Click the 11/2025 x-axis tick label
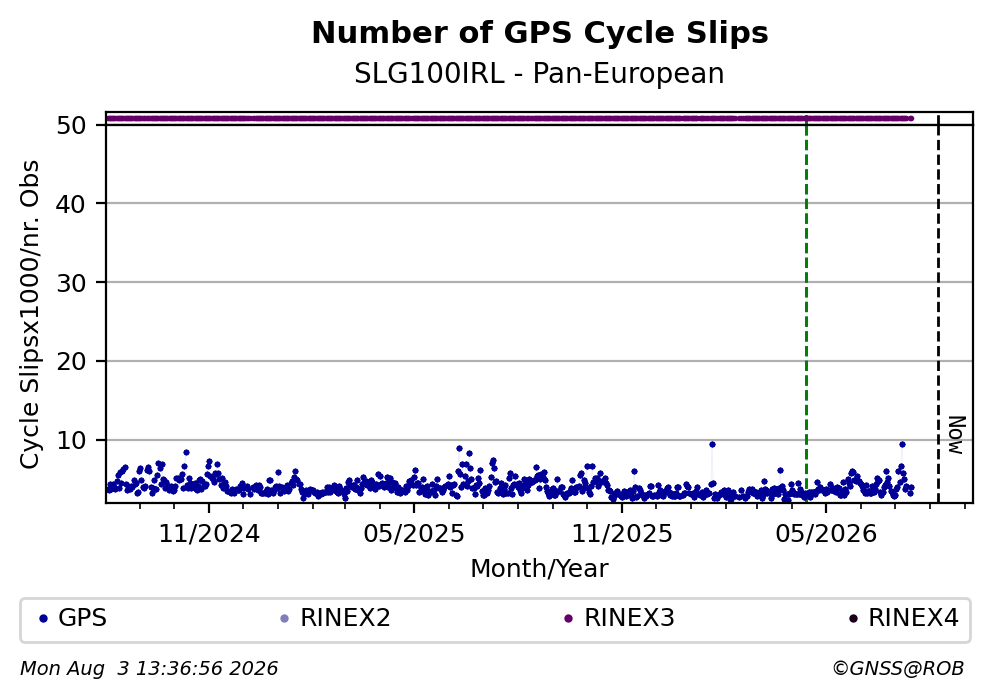Image resolution: width=993 pixels, height=699 pixels. tap(622, 534)
